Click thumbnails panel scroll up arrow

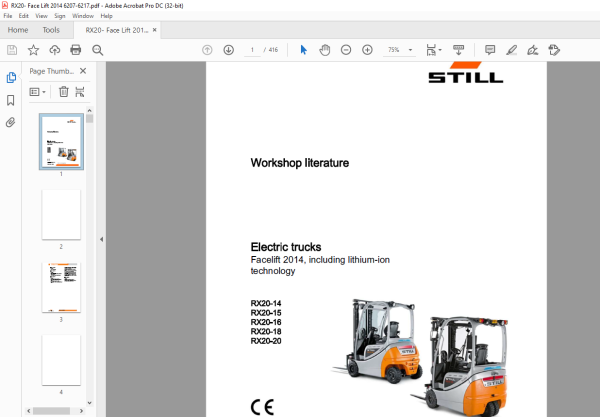(x=90, y=111)
